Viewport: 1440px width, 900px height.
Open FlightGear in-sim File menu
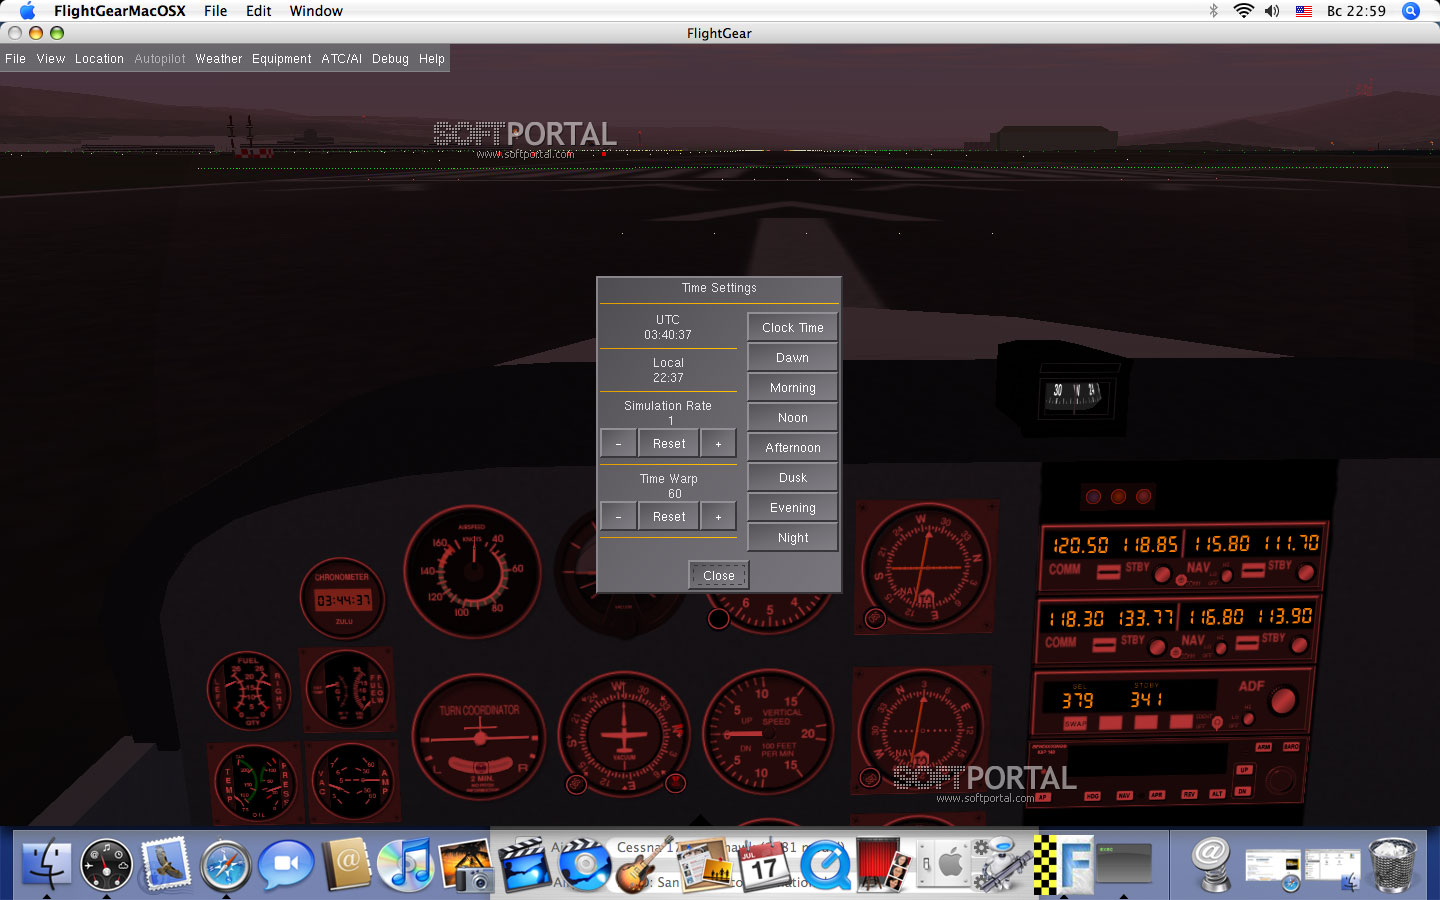point(15,59)
